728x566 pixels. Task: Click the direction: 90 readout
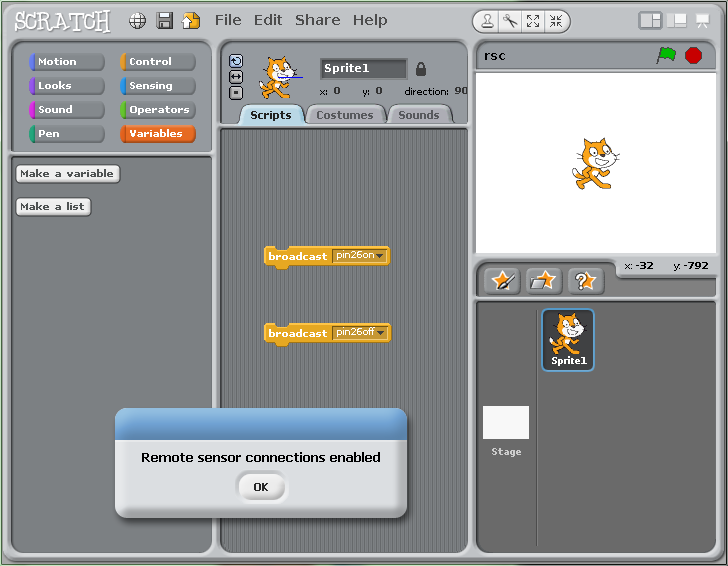click(x=436, y=91)
